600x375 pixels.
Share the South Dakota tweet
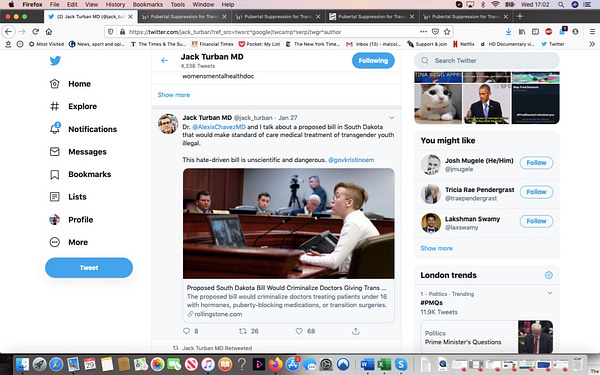click(x=356, y=331)
